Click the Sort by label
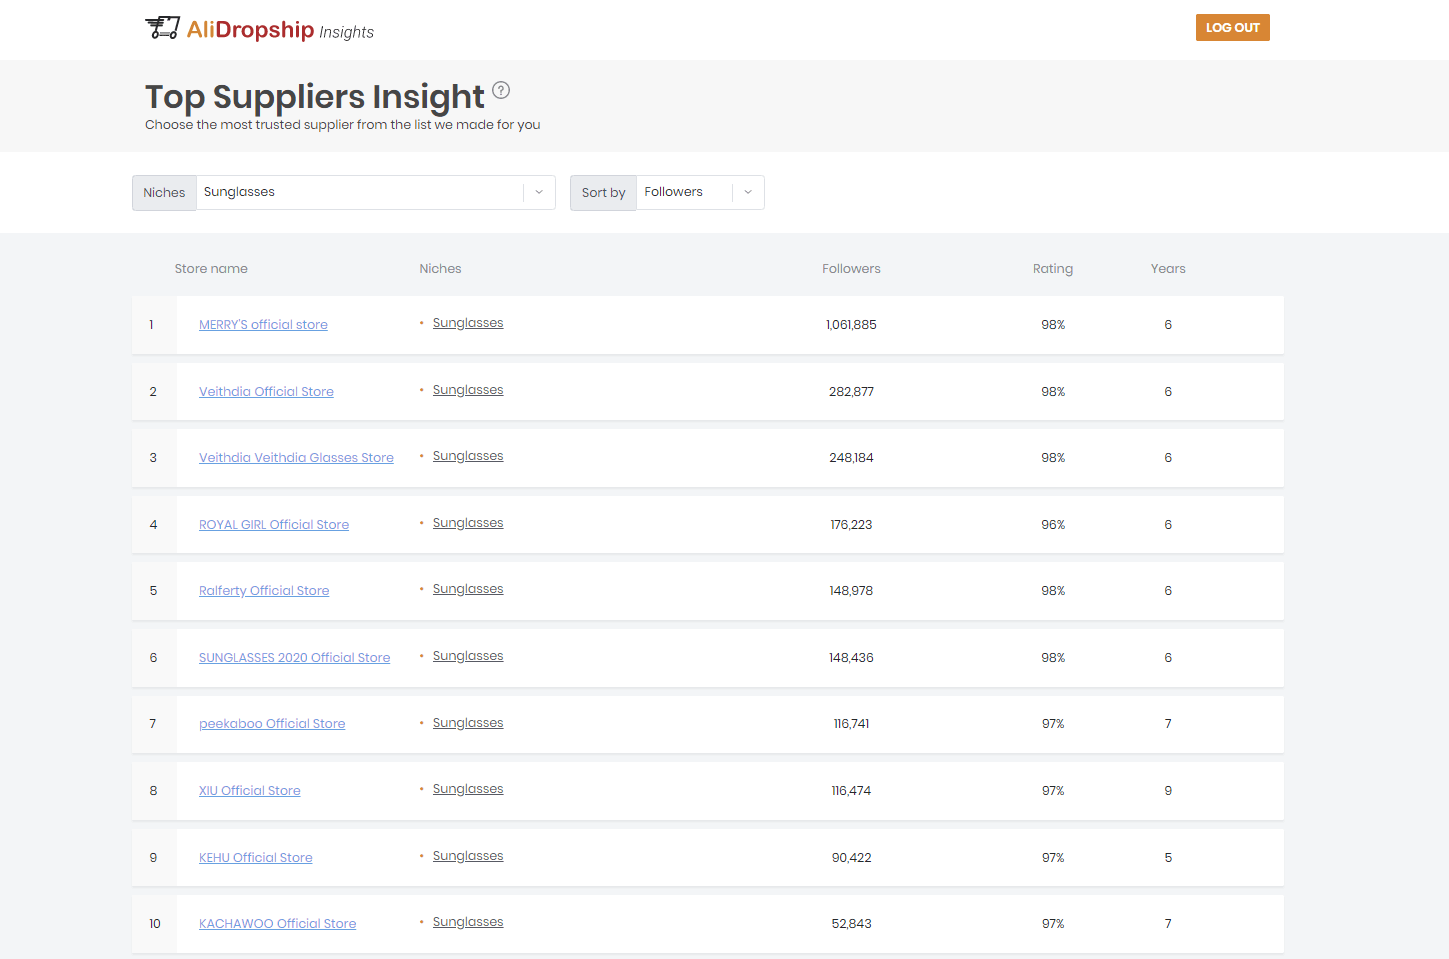The width and height of the screenshot is (1449, 959). point(602,192)
